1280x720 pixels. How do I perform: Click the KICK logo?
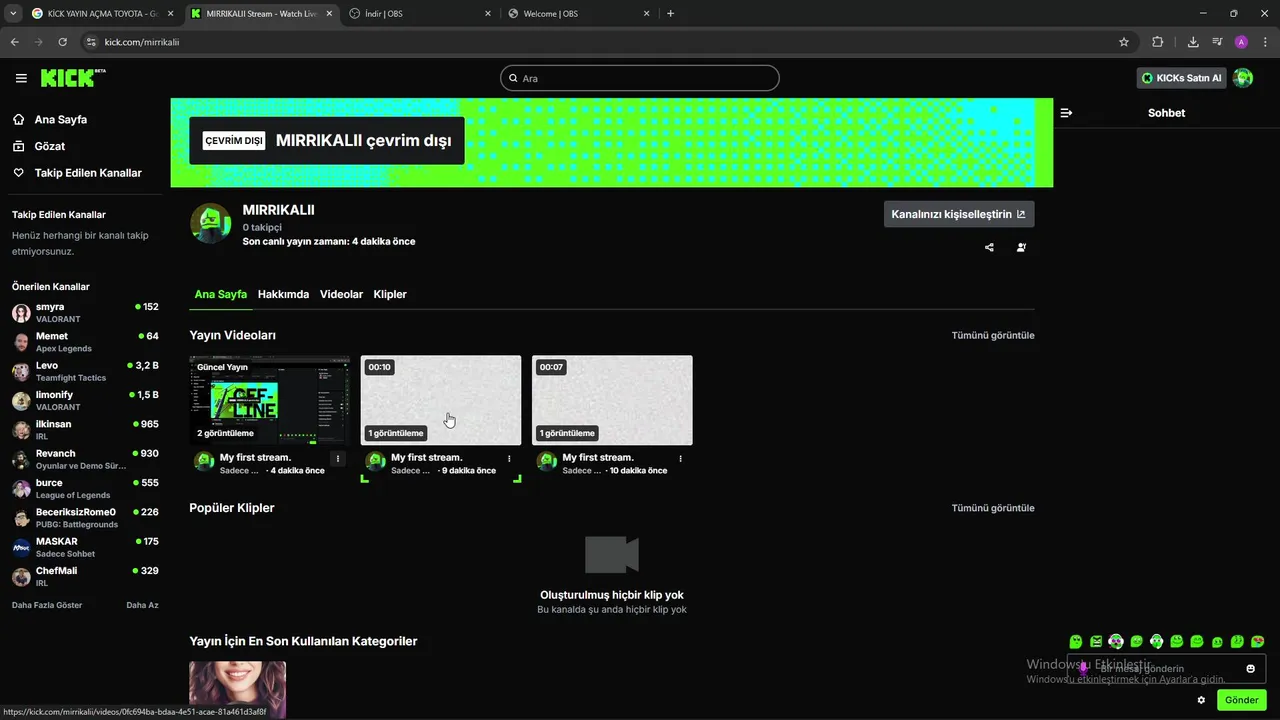click(72, 78)
